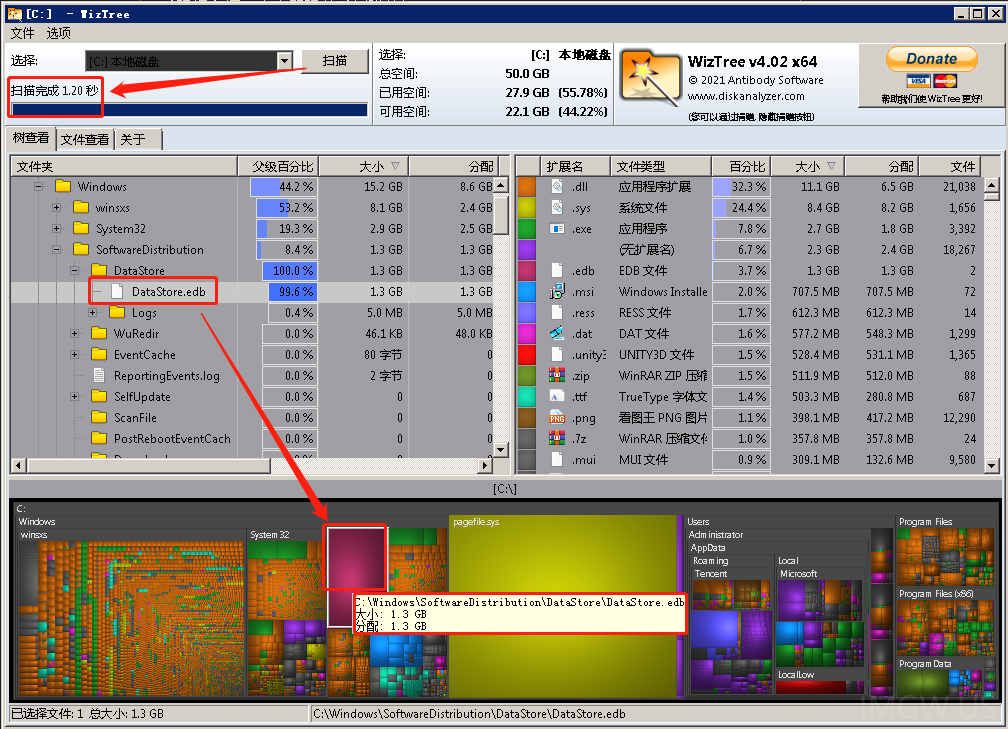Click the .png image file icon
The image size is (1008, 729).
pos(557,418)
